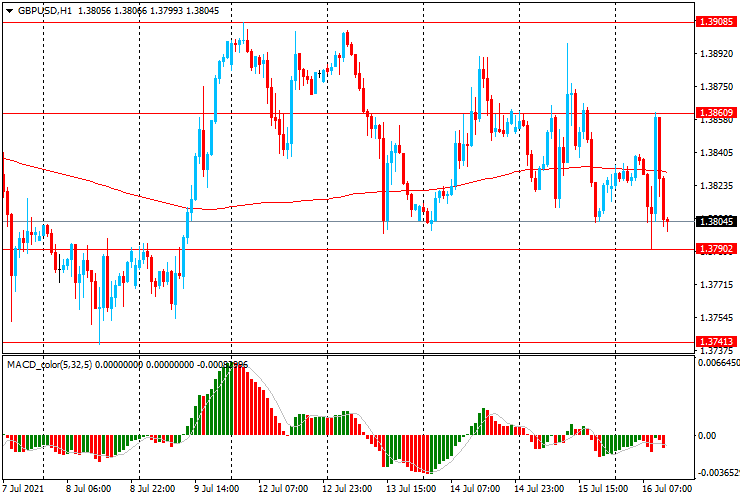Click the 0.00 level on MACD scale
The width and height of the screenshot is (740, 500).
click(x=710, y=436)
